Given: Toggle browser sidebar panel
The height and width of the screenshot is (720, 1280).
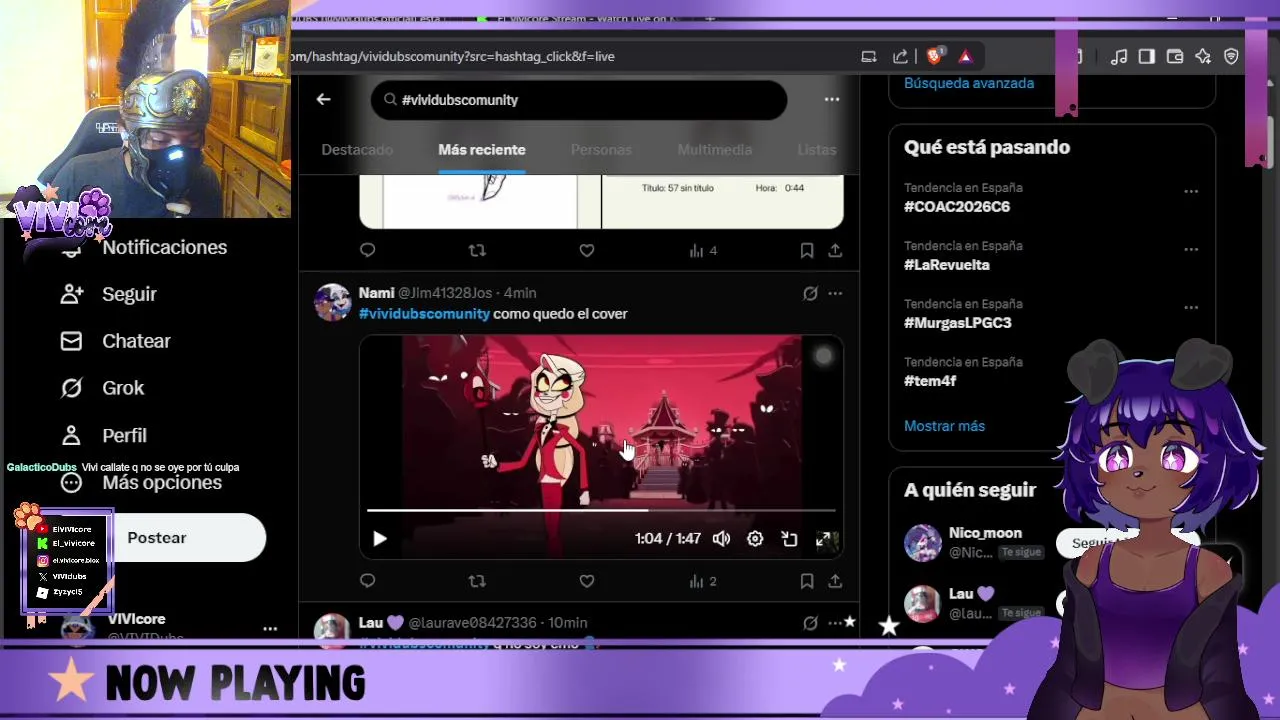Looking at the screenshot, I should pyautogui.click(x=1147, y=57).
